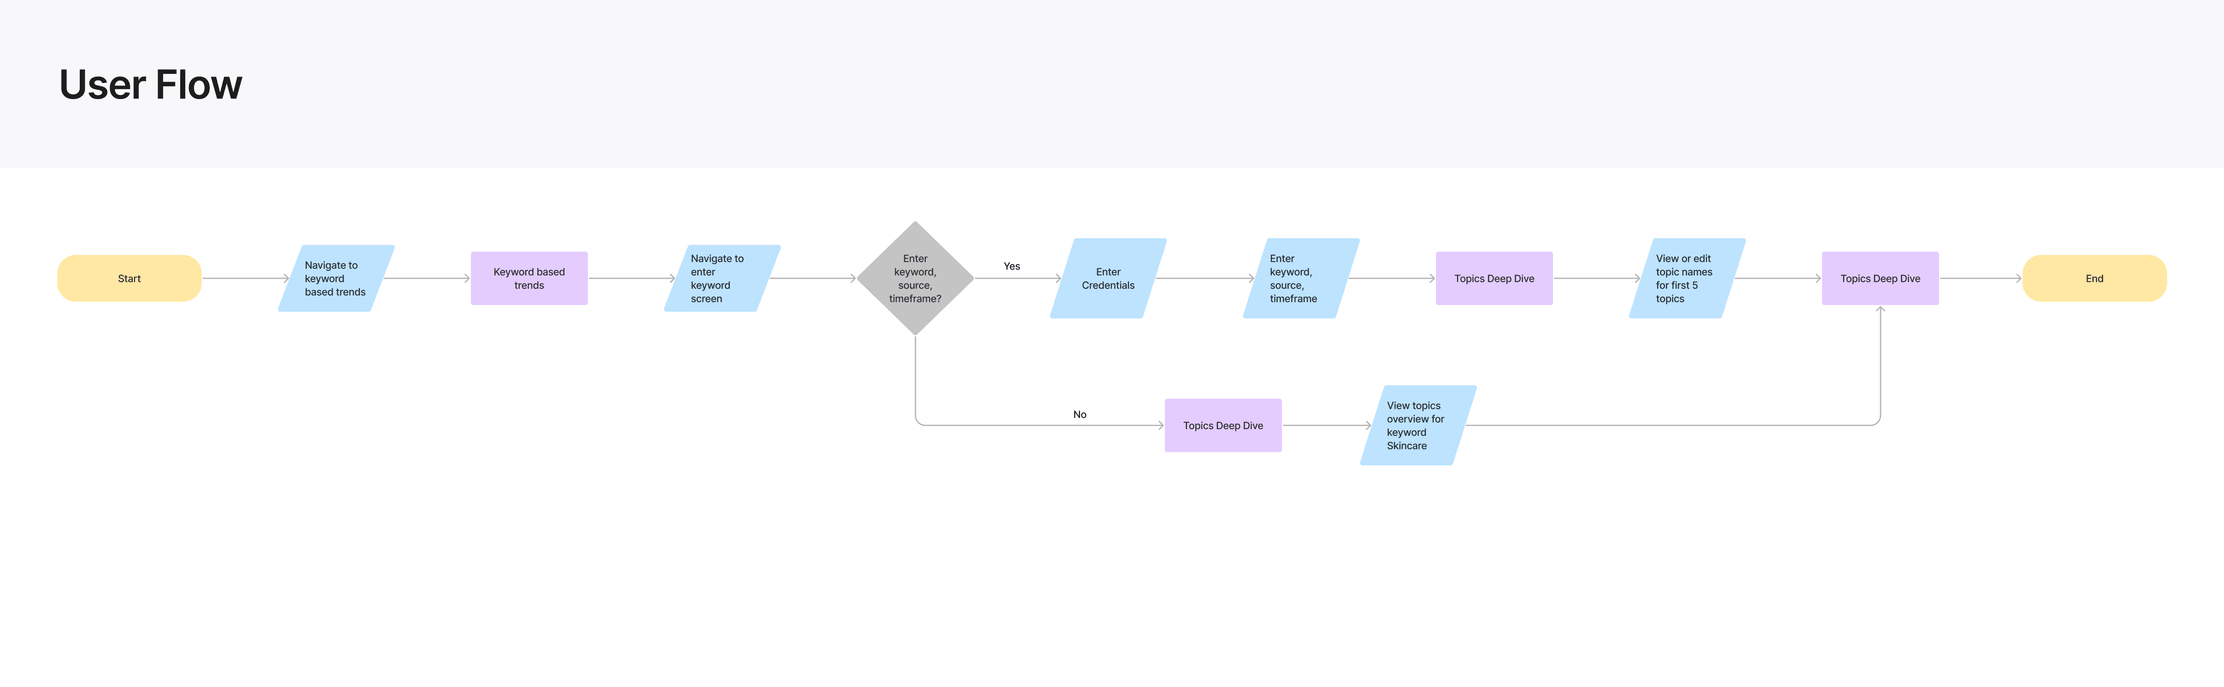Click the 'Enter Credentials' parallelogram
Viewport: 2224px width, 687px height.
pyautogui.click(x=1108, y=278)
